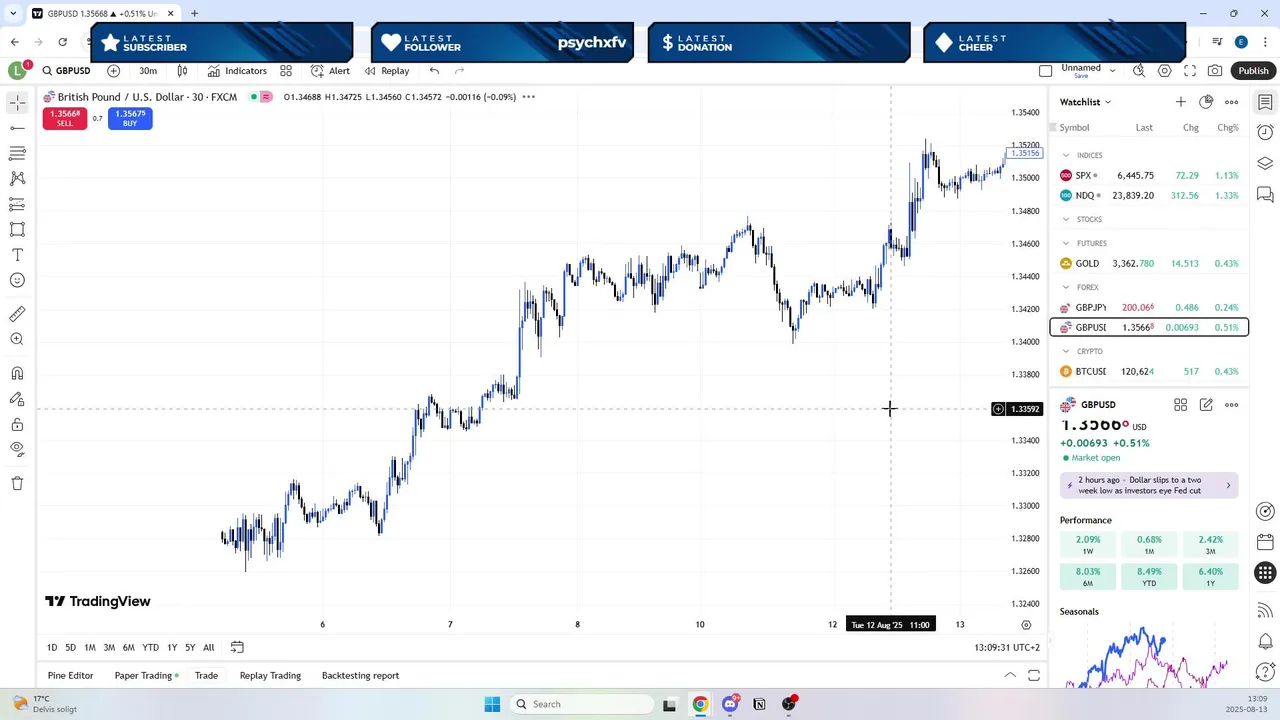
Task: Toggle the chart layout square checkbox
Action: click(x=1046, y=71)
